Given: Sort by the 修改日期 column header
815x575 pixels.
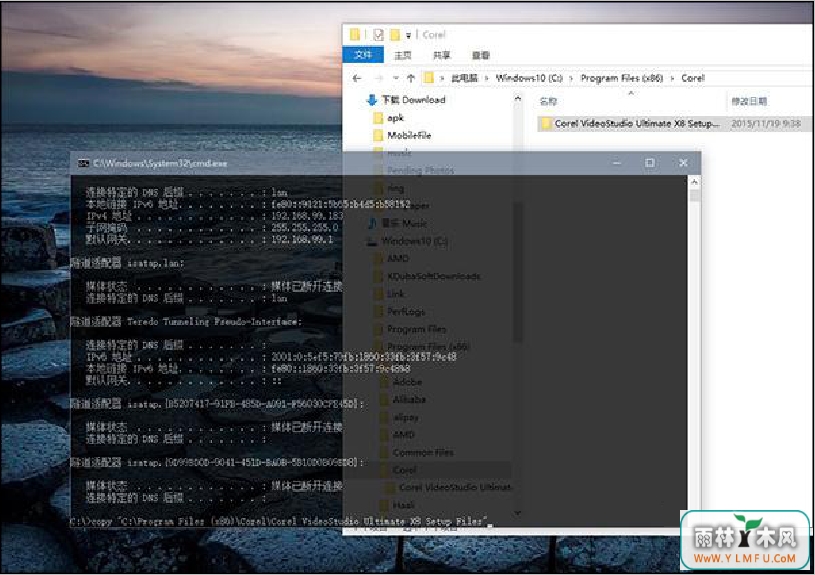Looking at the screenshot, I should coord(749,101).
